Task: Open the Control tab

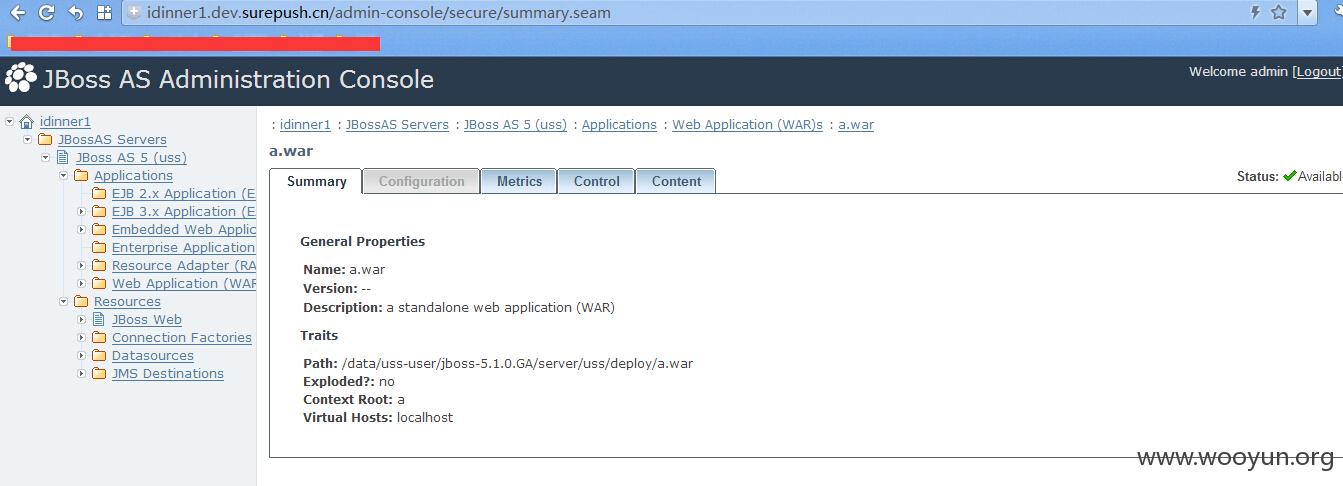Action: click(x=596, y=181)
